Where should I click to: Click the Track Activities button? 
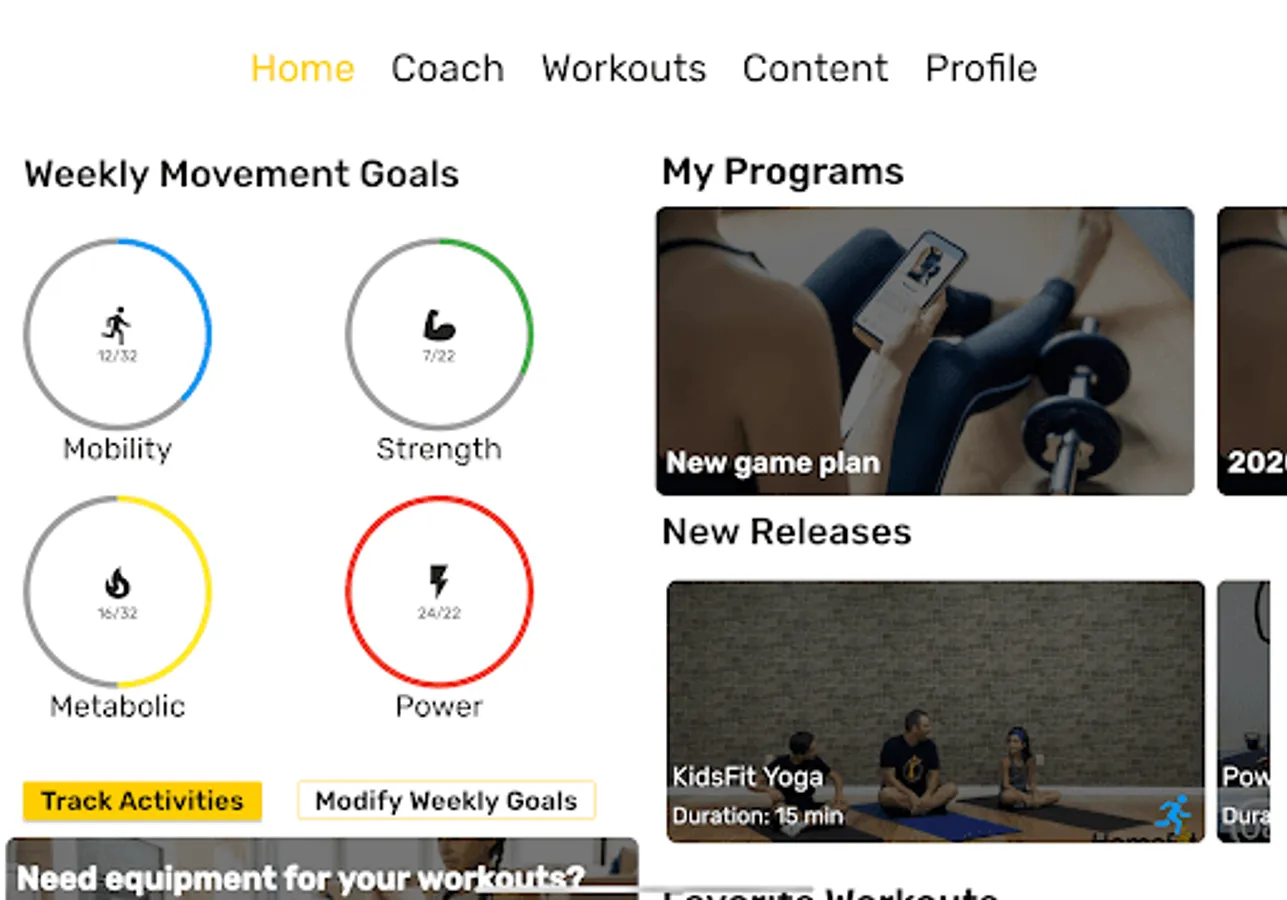tap(142, 801)
